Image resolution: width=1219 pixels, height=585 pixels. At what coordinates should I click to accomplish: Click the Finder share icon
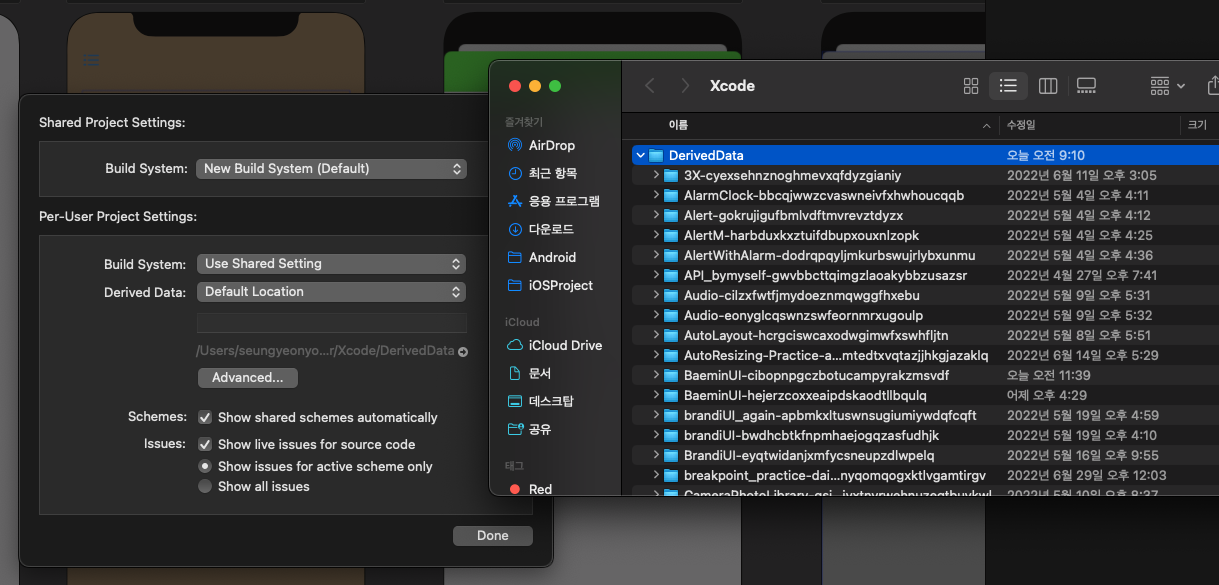click(x=1212, y=85)
